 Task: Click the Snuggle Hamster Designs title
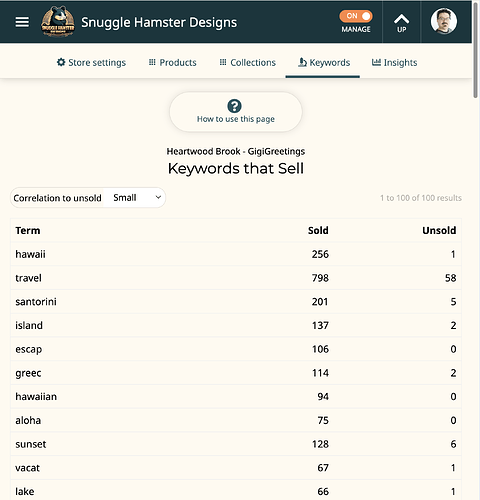pos(159,22)
